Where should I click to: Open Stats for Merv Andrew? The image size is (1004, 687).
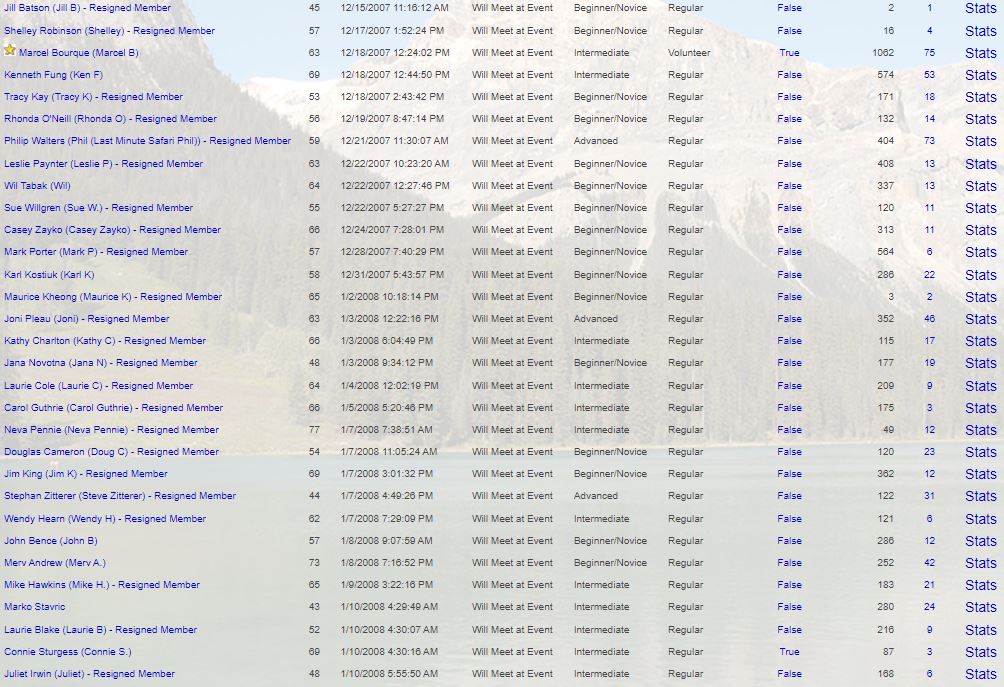coord(980,563)
